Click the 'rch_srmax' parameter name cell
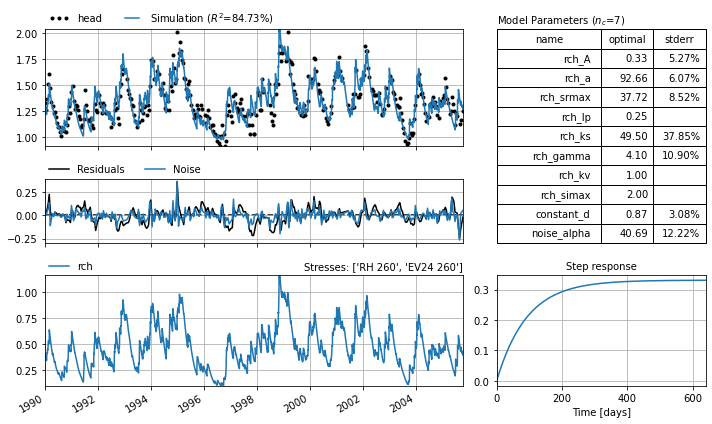This screenshot has width=712, height=424. tap(549, 98)
